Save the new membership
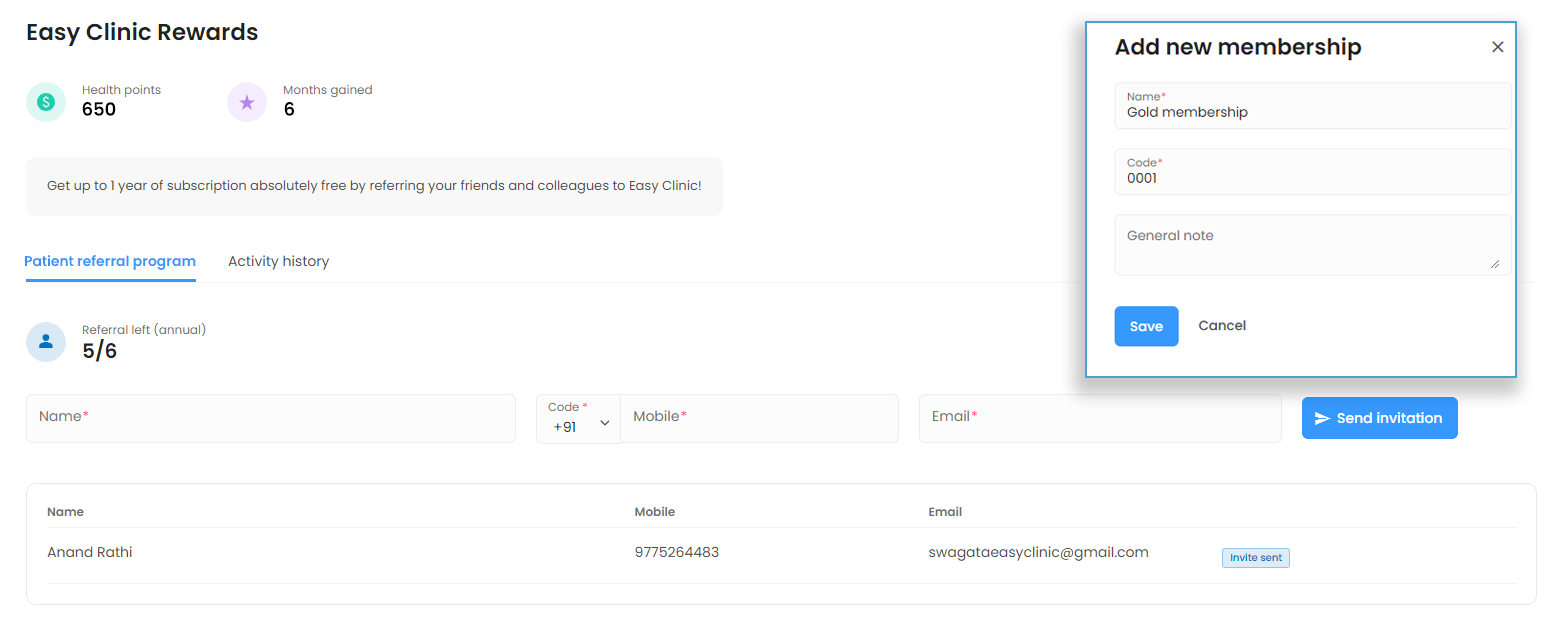 point(1146,326)
